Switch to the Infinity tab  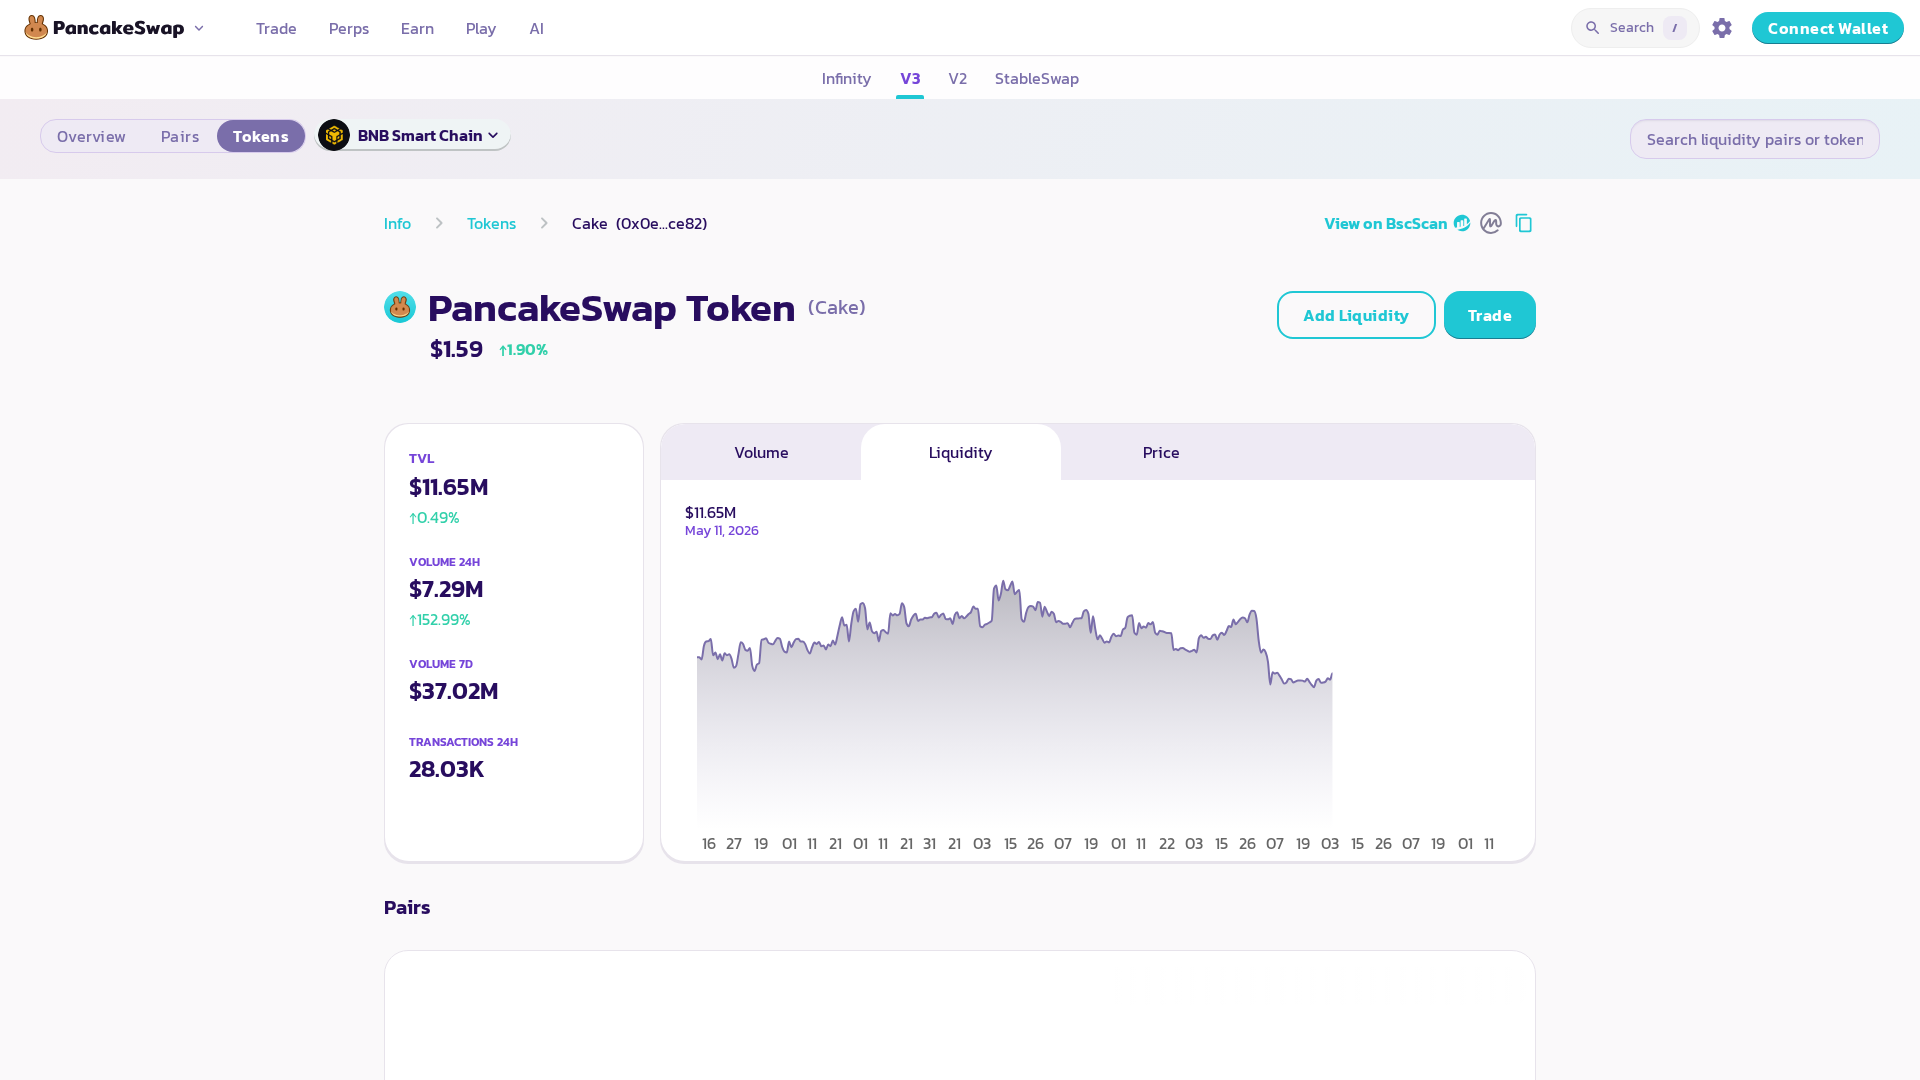[x=846, y=78]
